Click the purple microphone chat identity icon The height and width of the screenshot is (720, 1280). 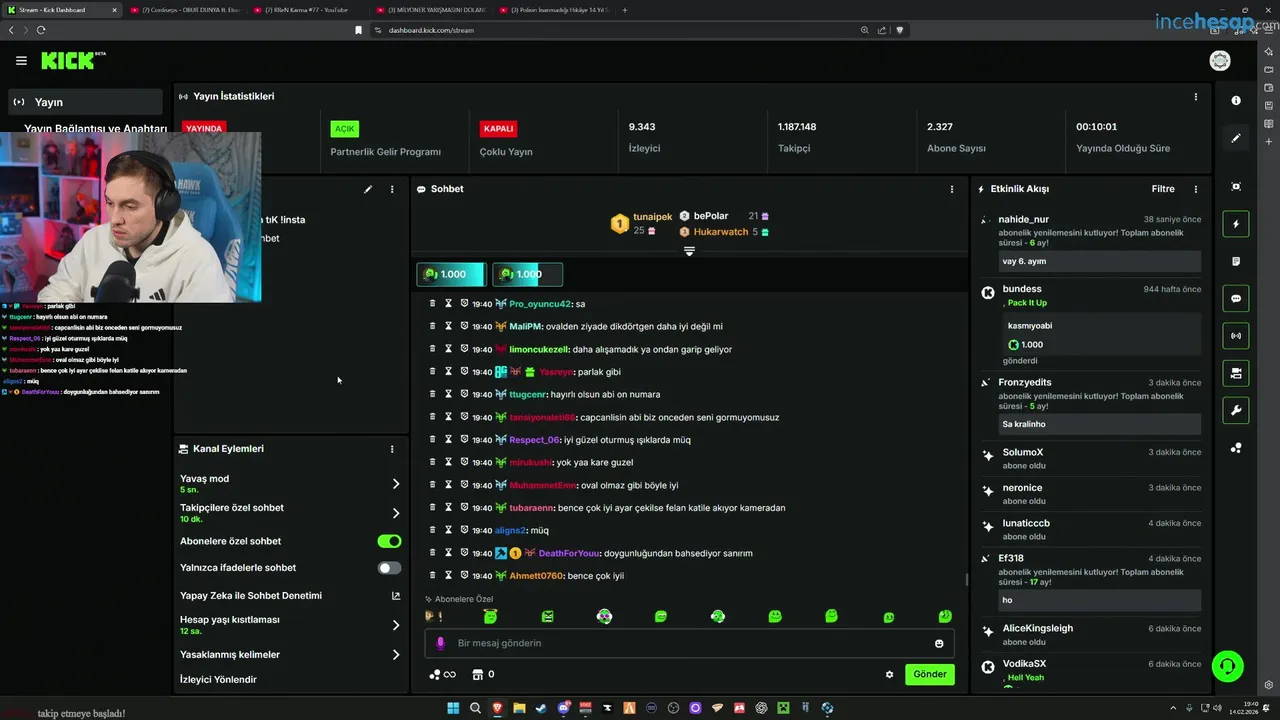(x=440, y=643)
